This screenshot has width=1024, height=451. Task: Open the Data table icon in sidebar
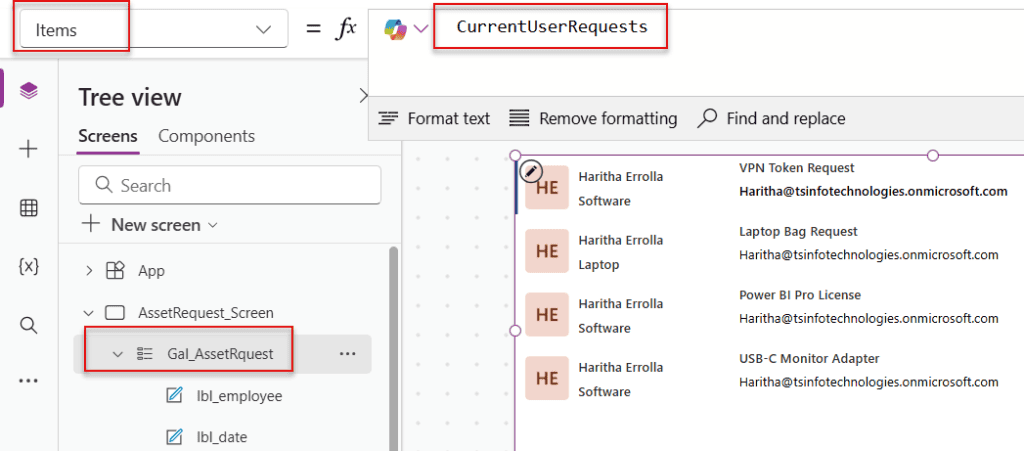pos(28,208)
